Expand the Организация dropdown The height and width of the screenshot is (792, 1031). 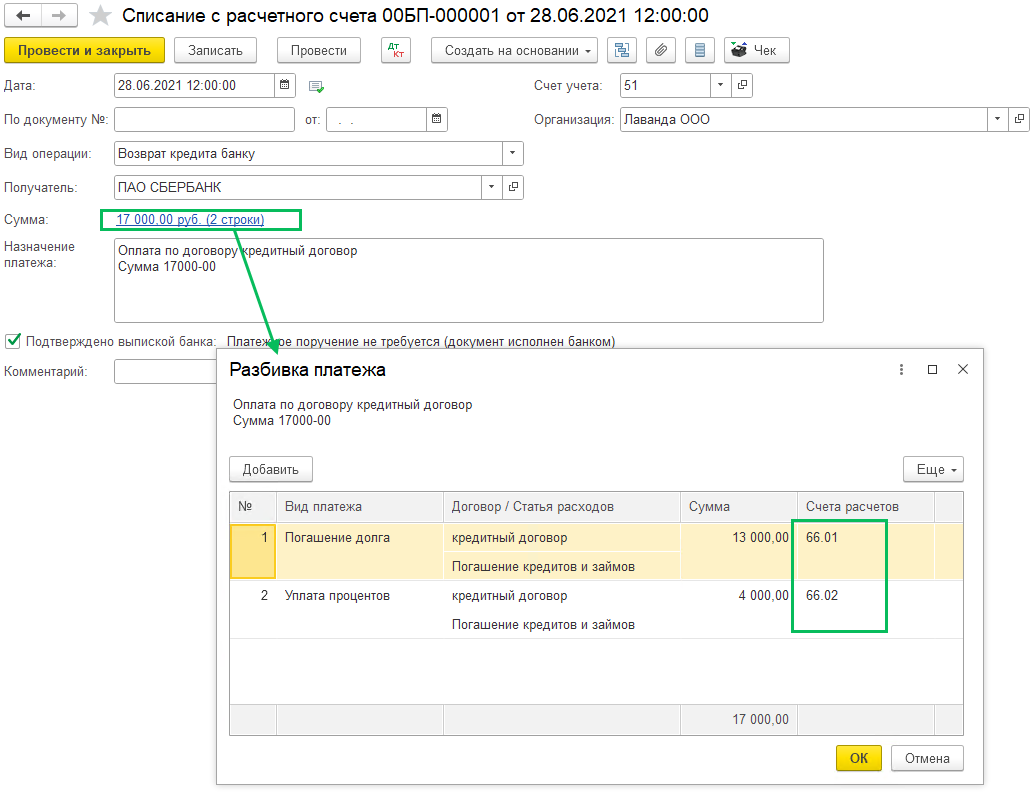pos(998,119)
